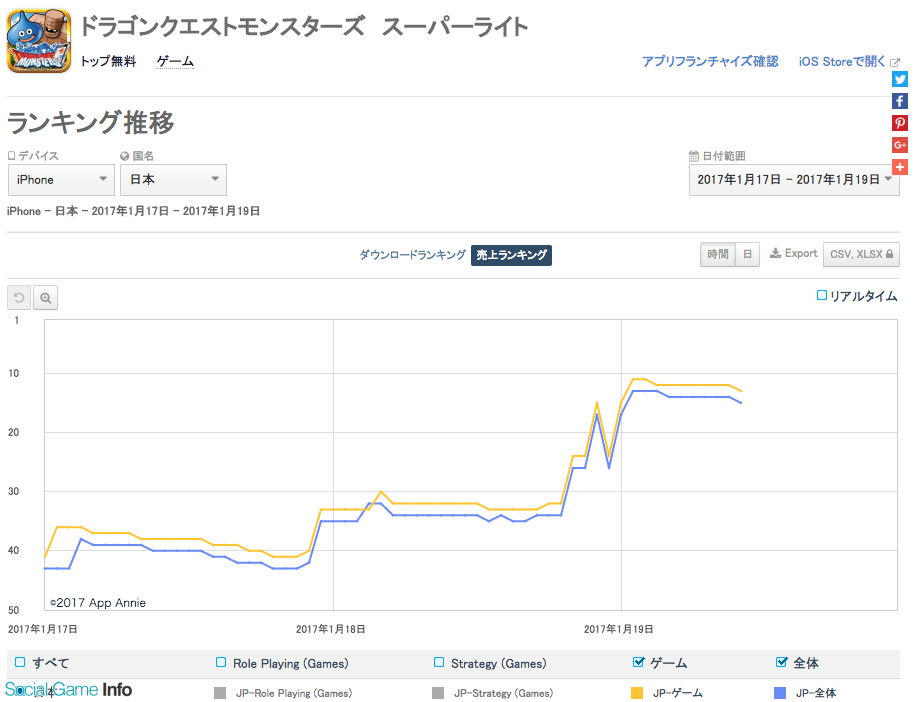914x702 pixels.
Task: Click the ゲーム category link
Action: pos(175,61)
